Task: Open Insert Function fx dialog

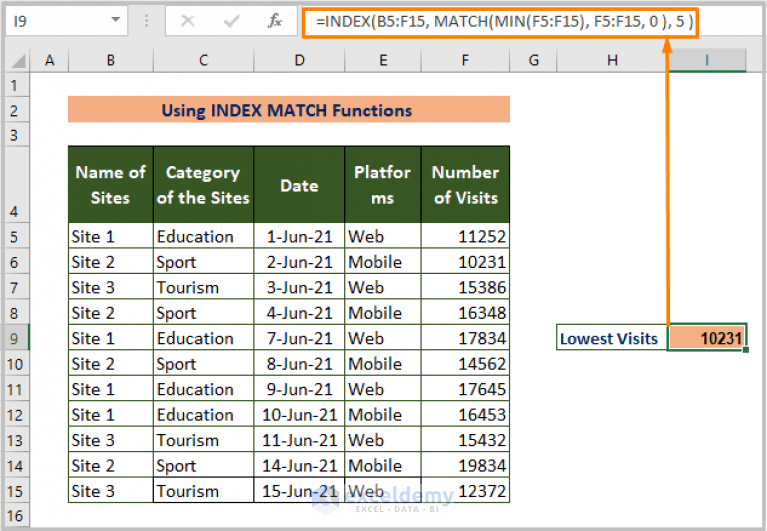Action: coord(275,21)
